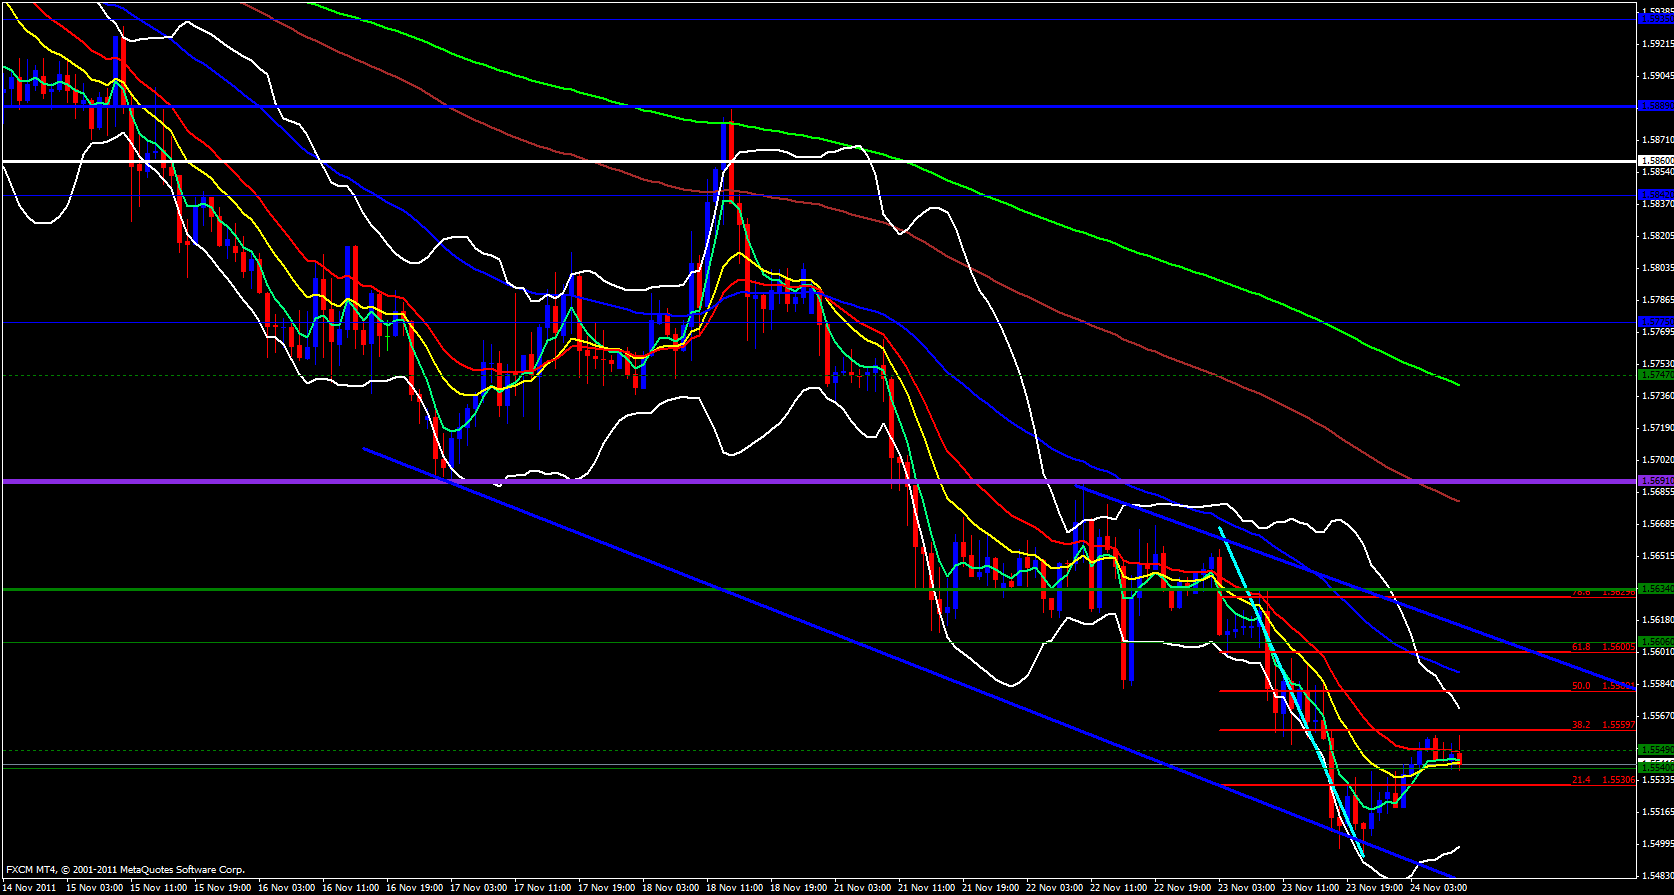Click the FXCM MT4 MetaQuotes copyright text

125,870
